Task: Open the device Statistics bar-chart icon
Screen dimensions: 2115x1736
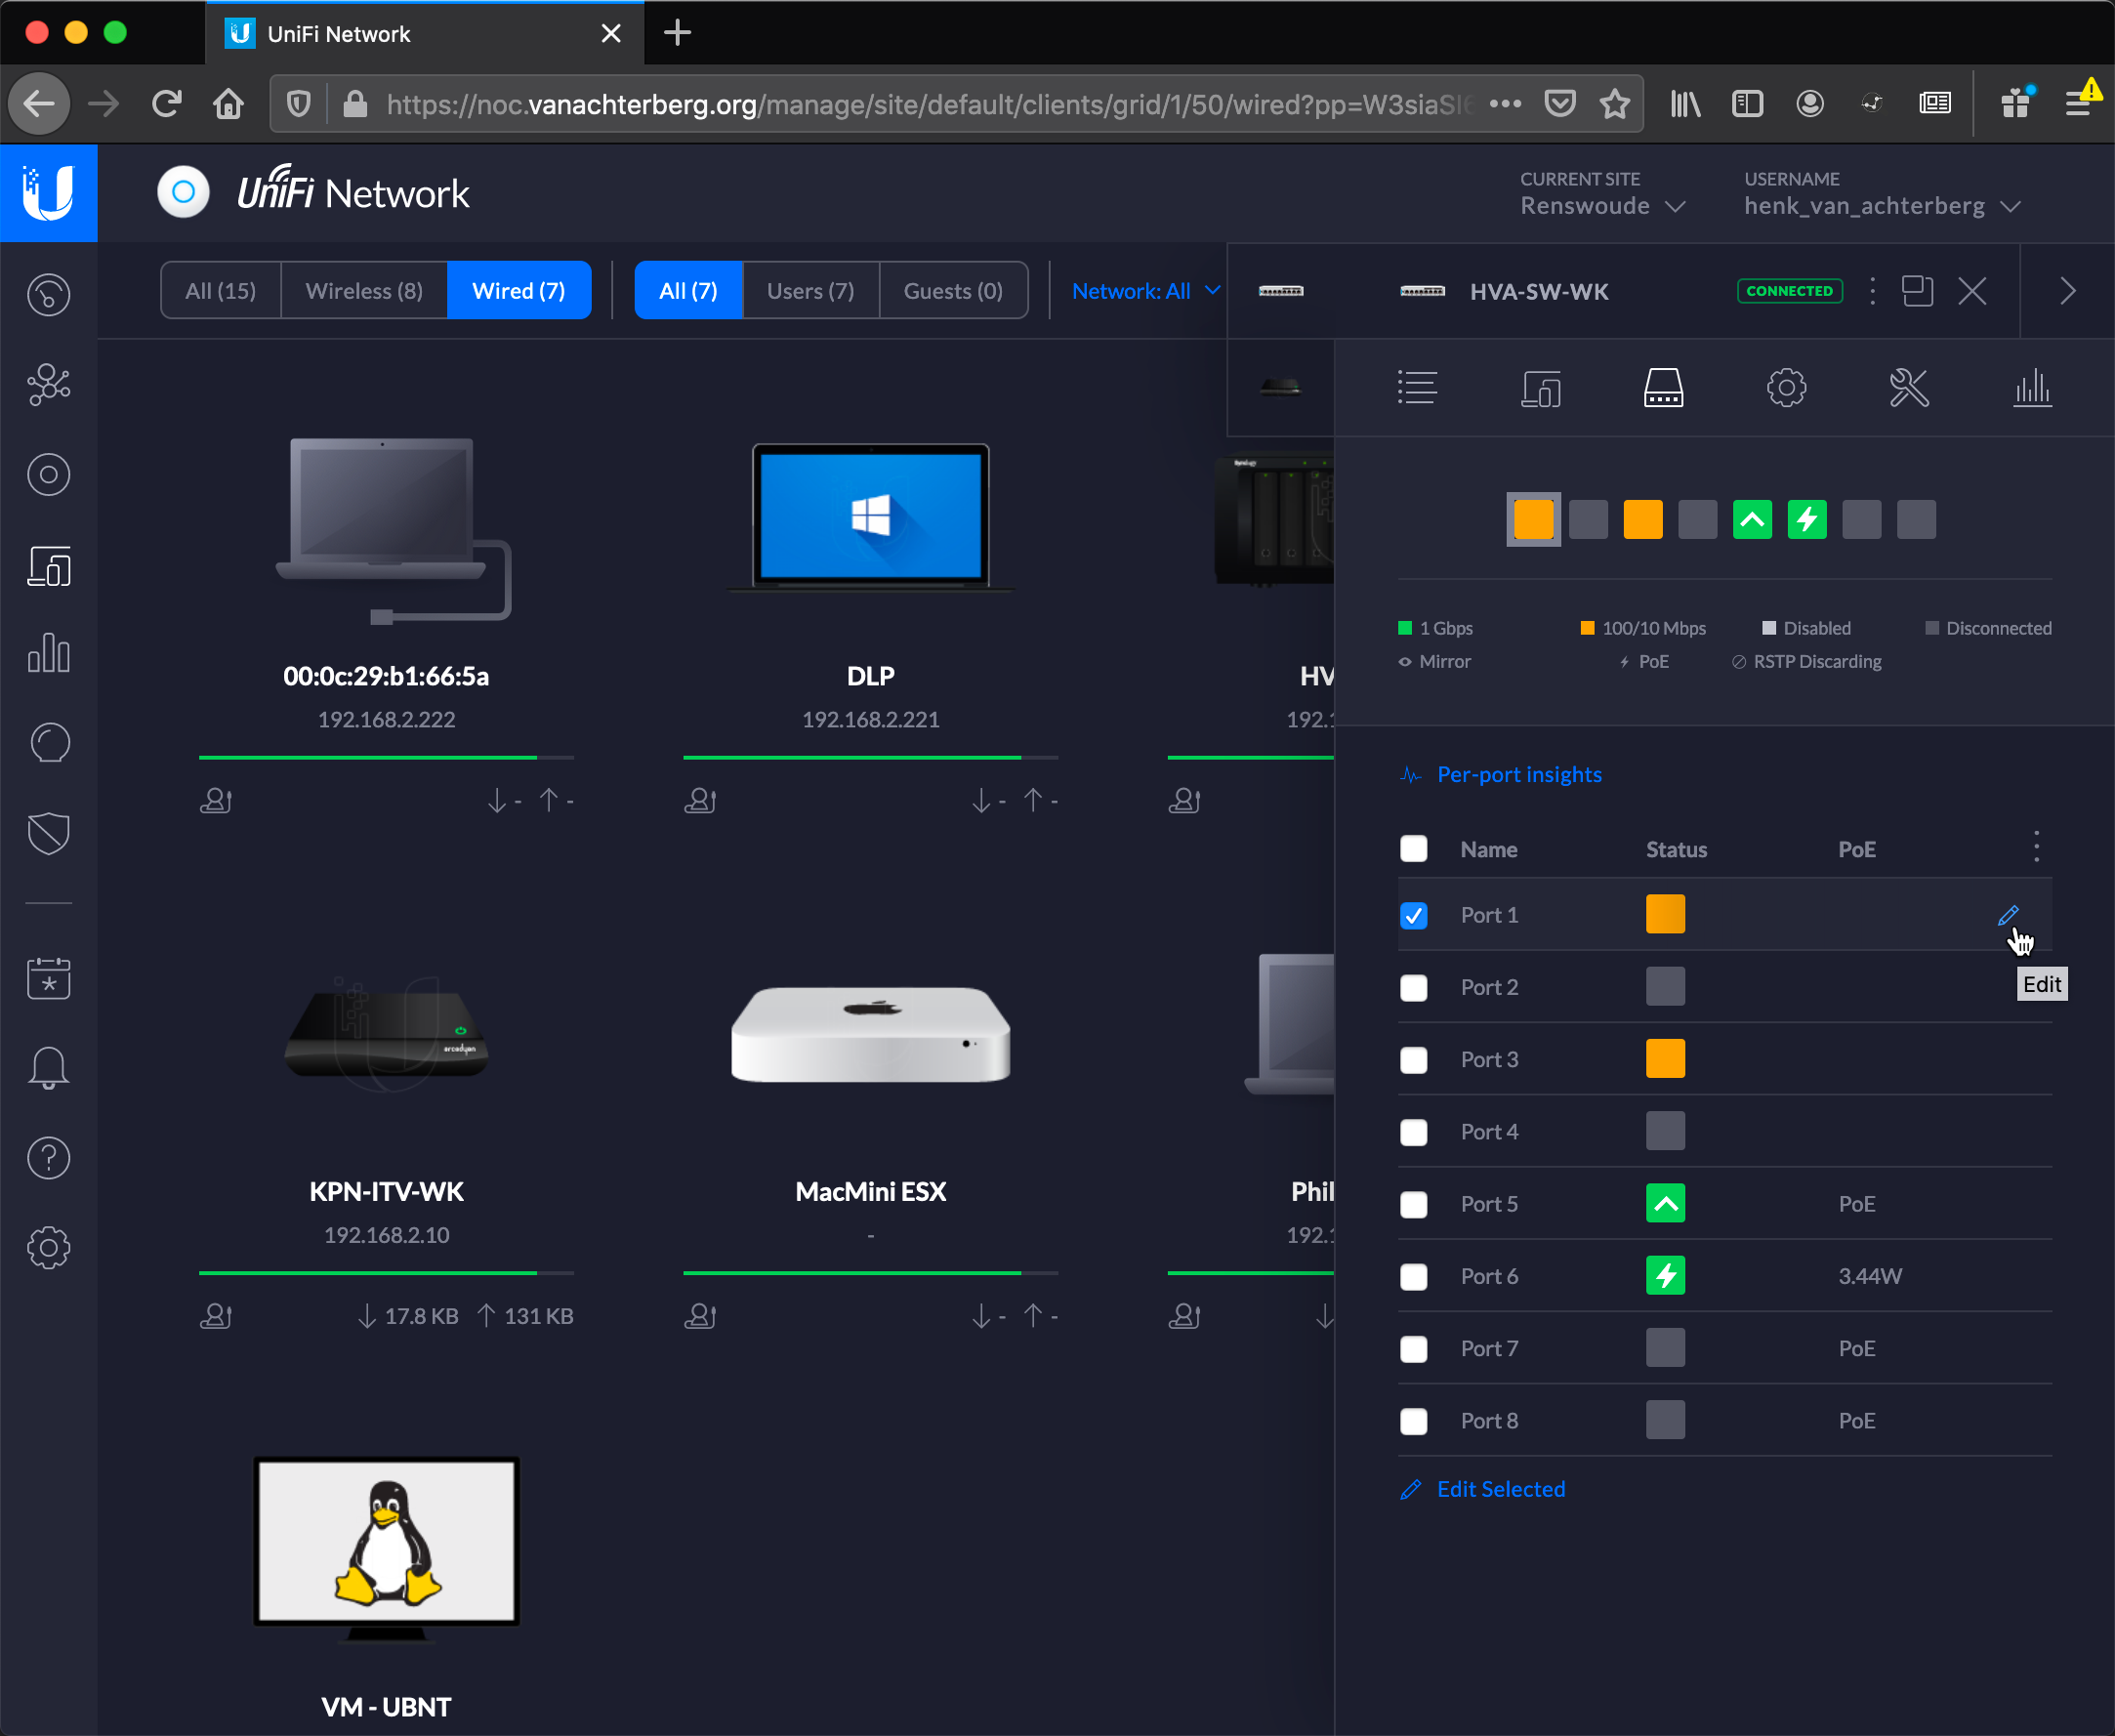Action: tap(2031, 388)
